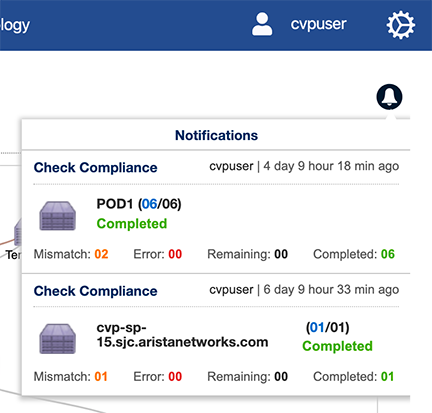
Task: Click the partially hidden topology device icon
Action: pos(18,232)
